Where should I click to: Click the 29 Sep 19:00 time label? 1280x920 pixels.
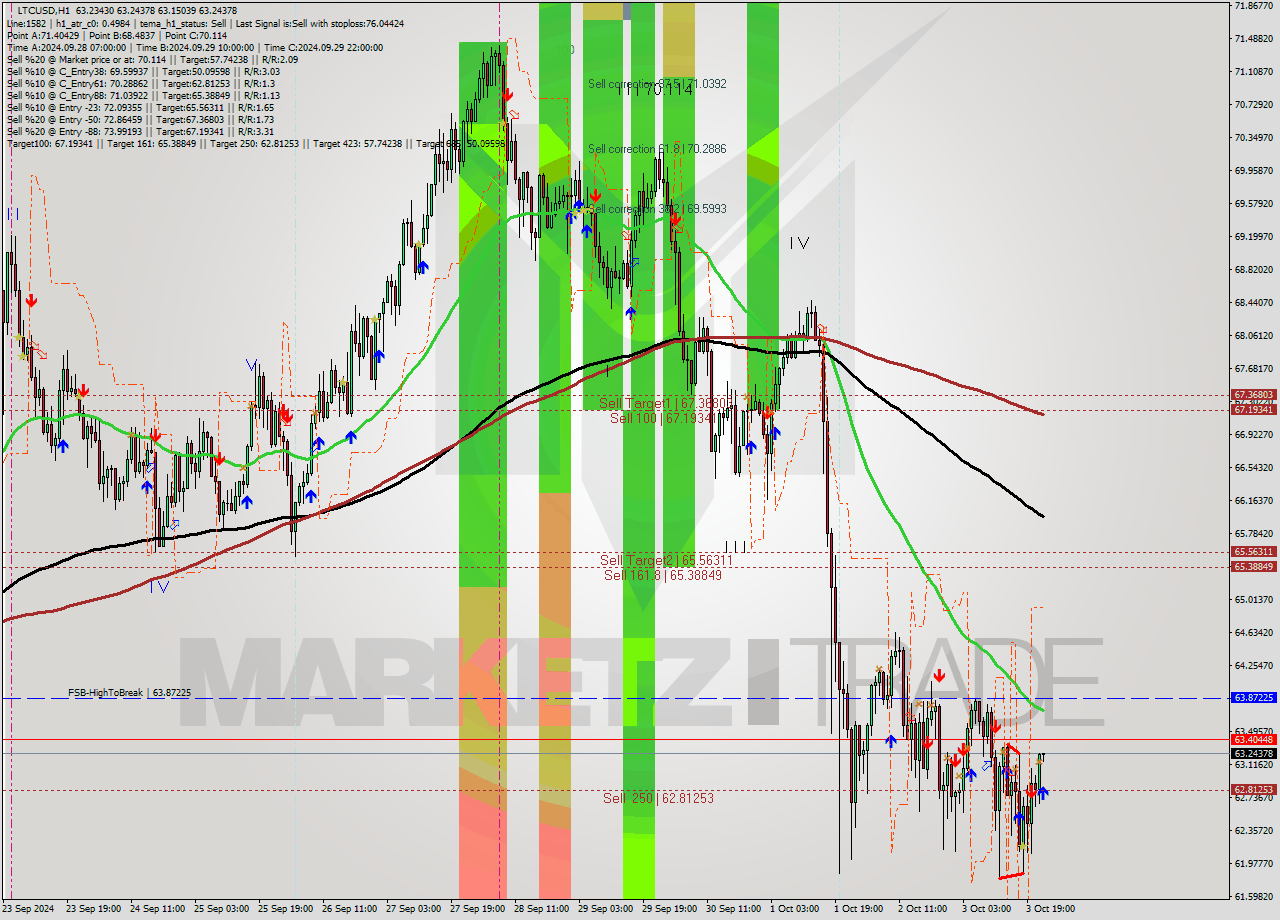(670, 909)
